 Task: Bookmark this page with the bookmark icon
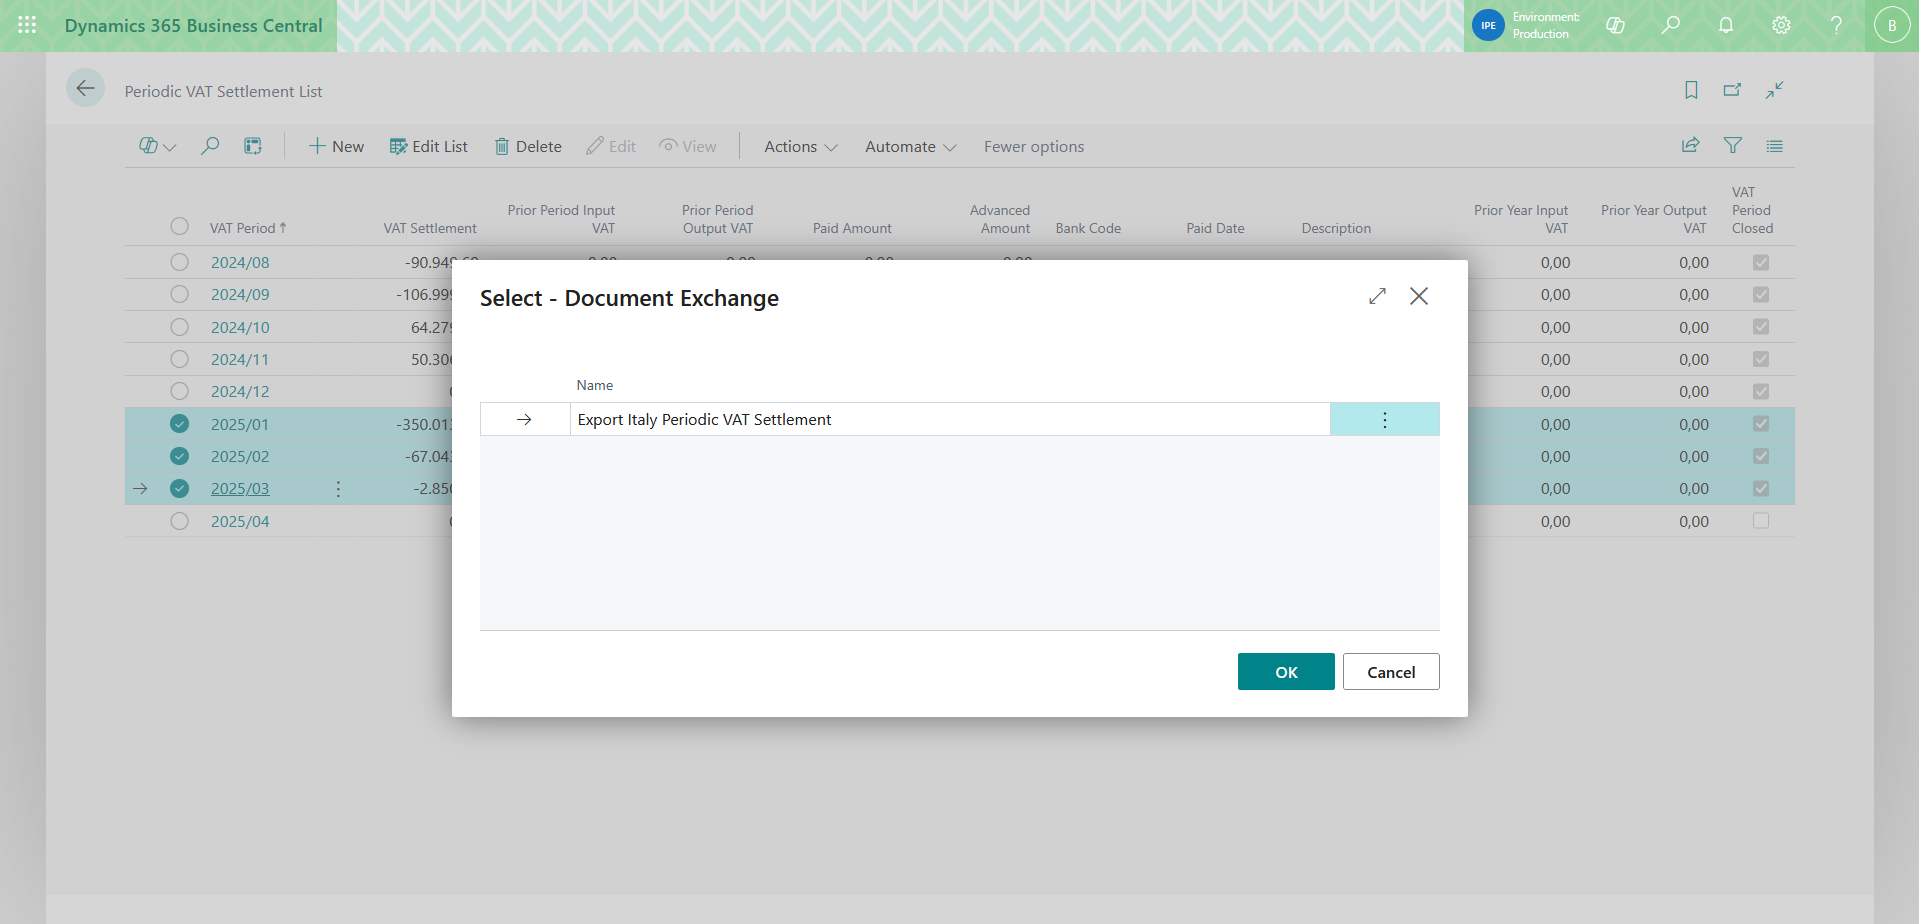(x=1691, y=90)
